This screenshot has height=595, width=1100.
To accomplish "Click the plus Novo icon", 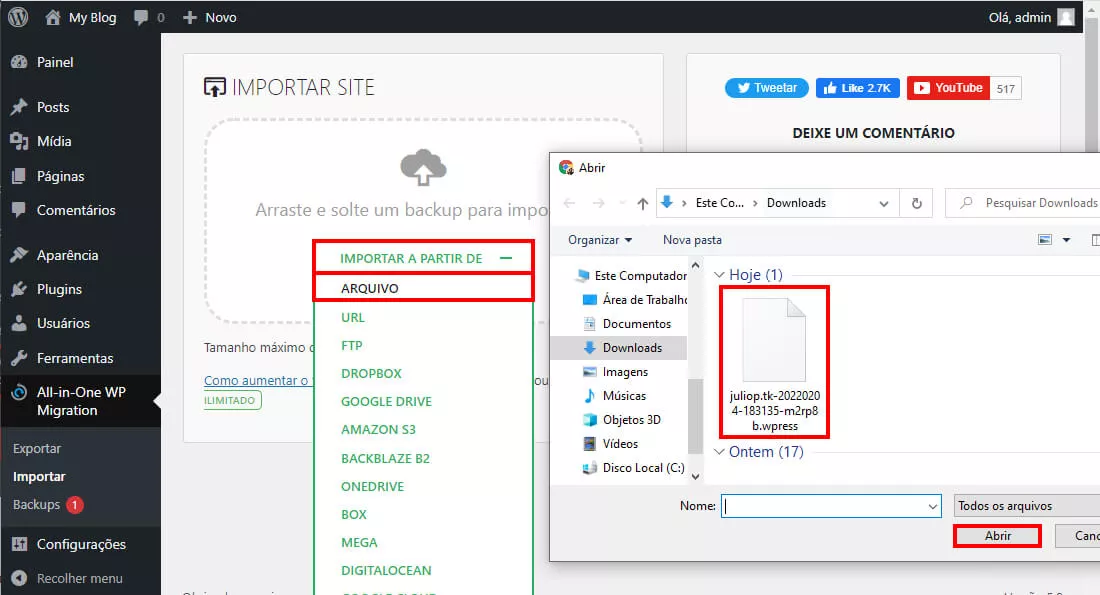I will (x=189, y=18).
